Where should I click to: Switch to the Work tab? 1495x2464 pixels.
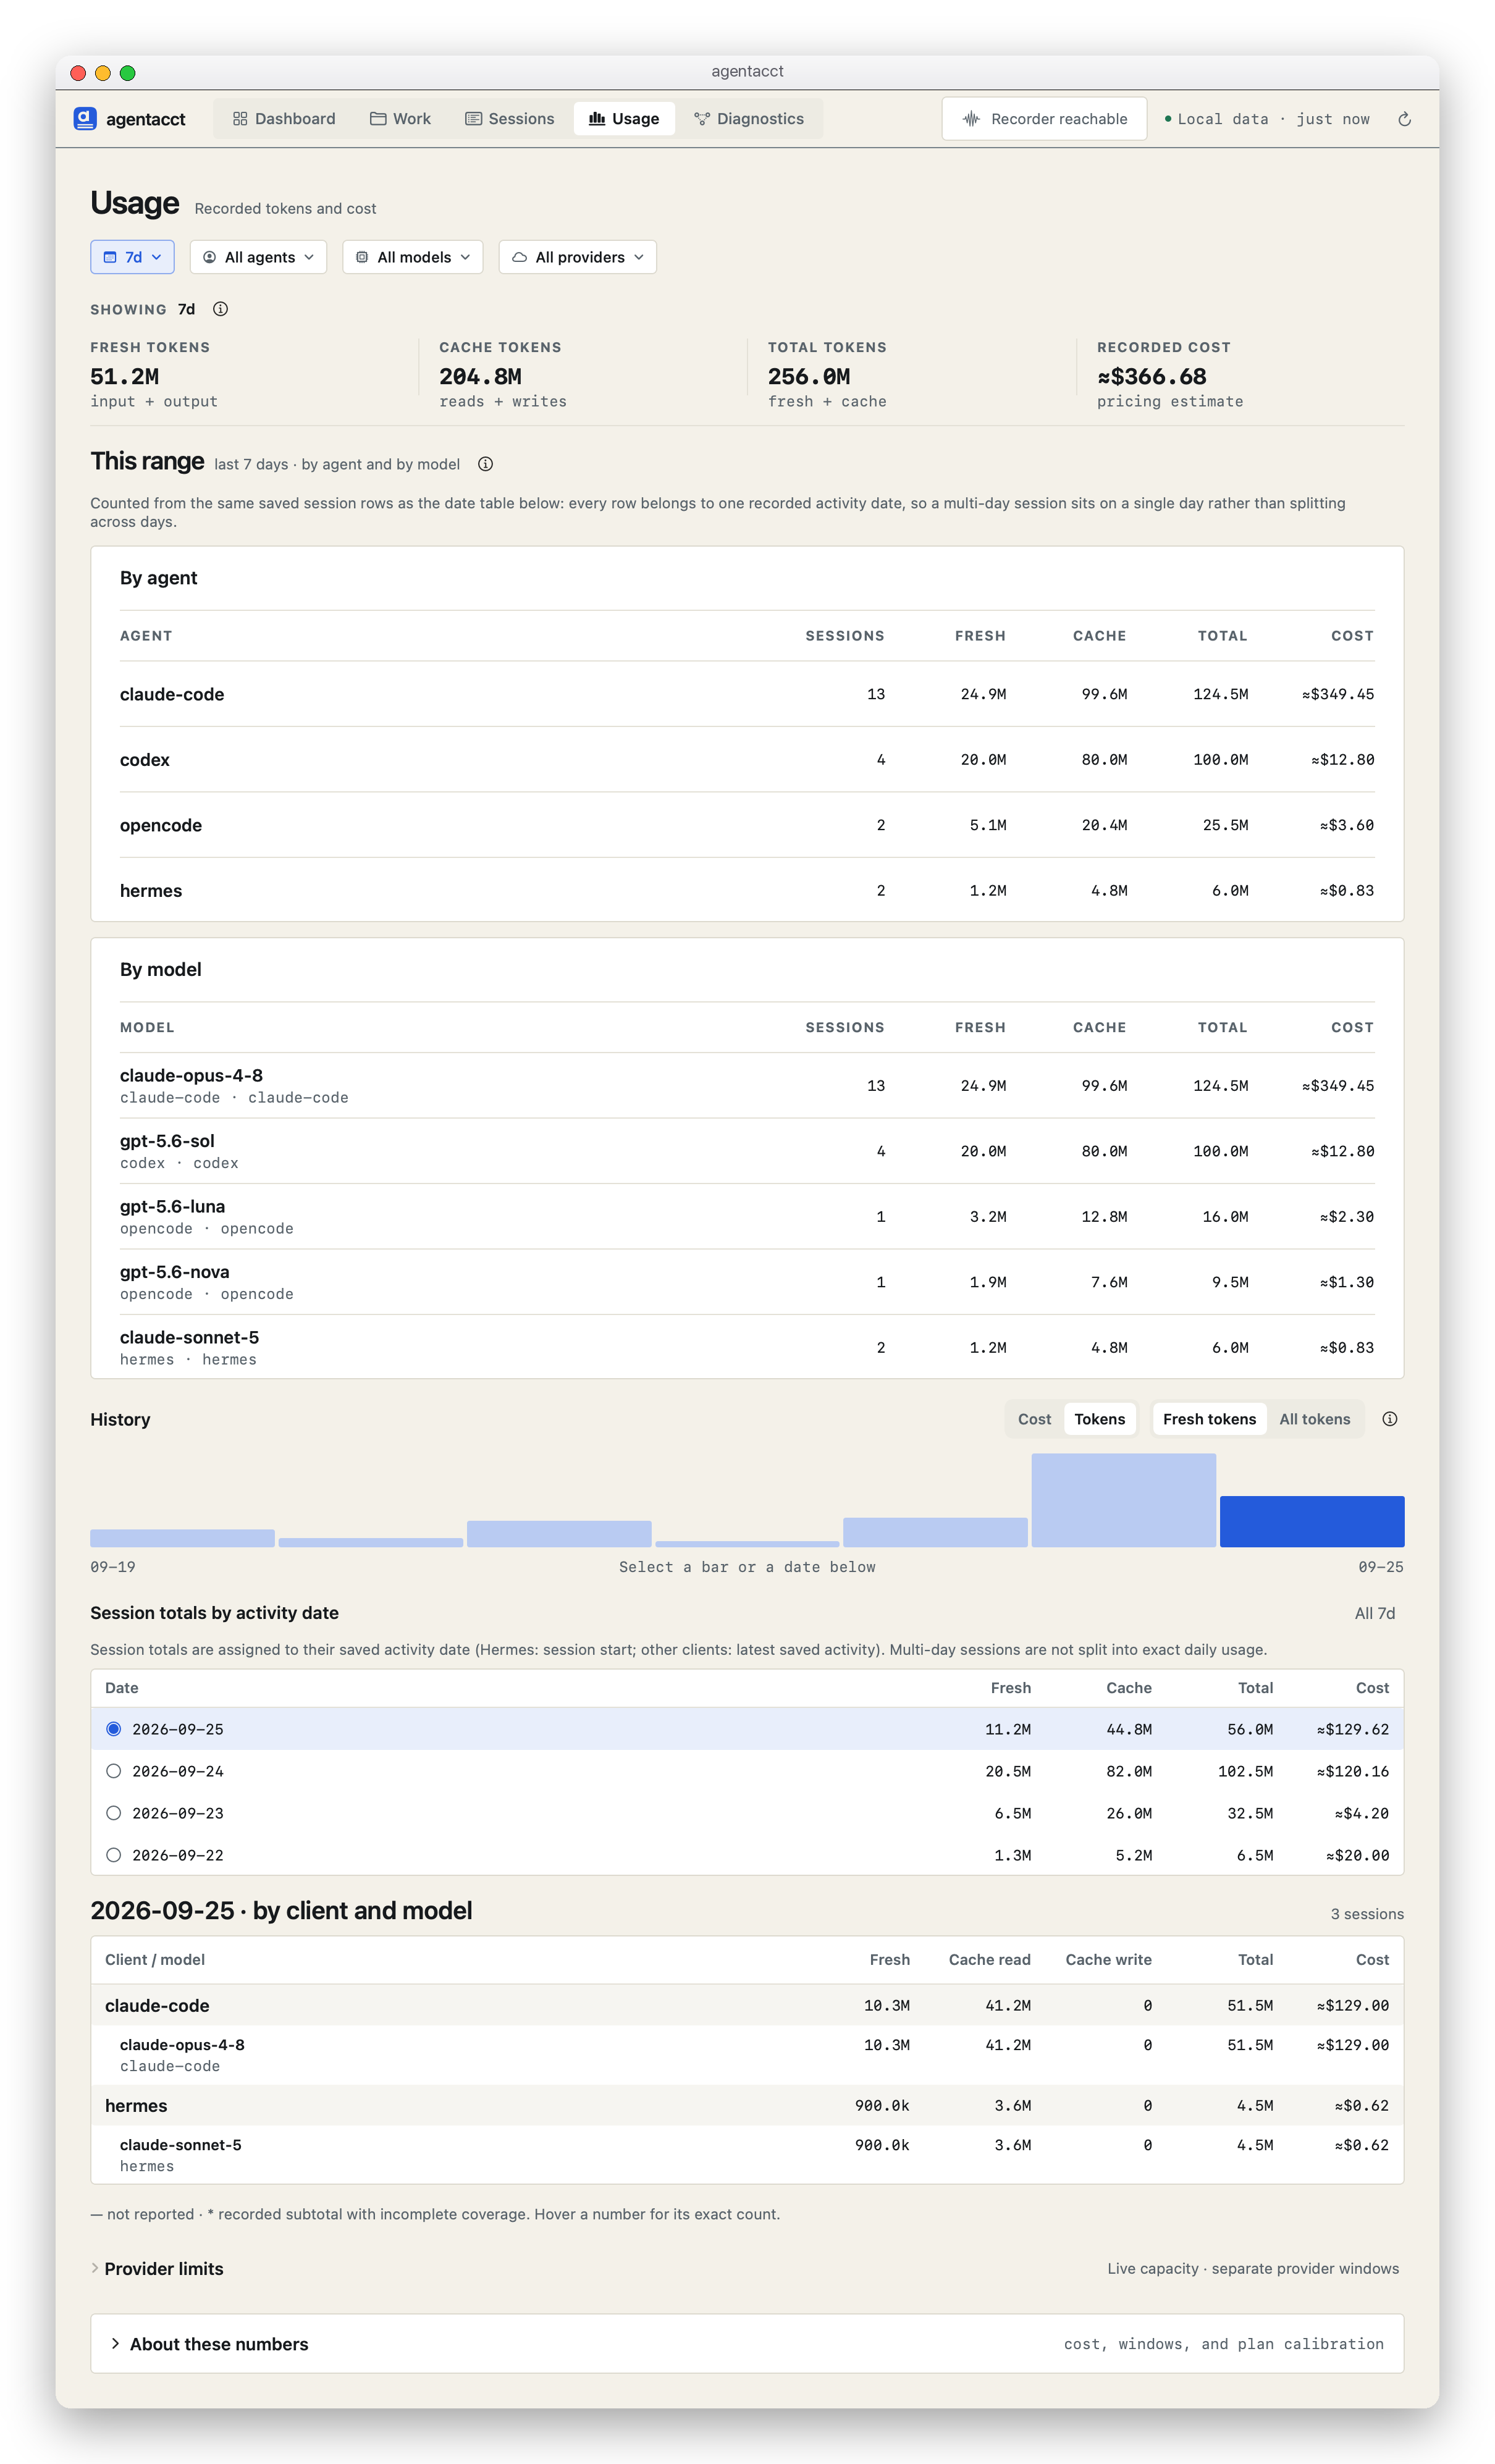pos(400,119)
